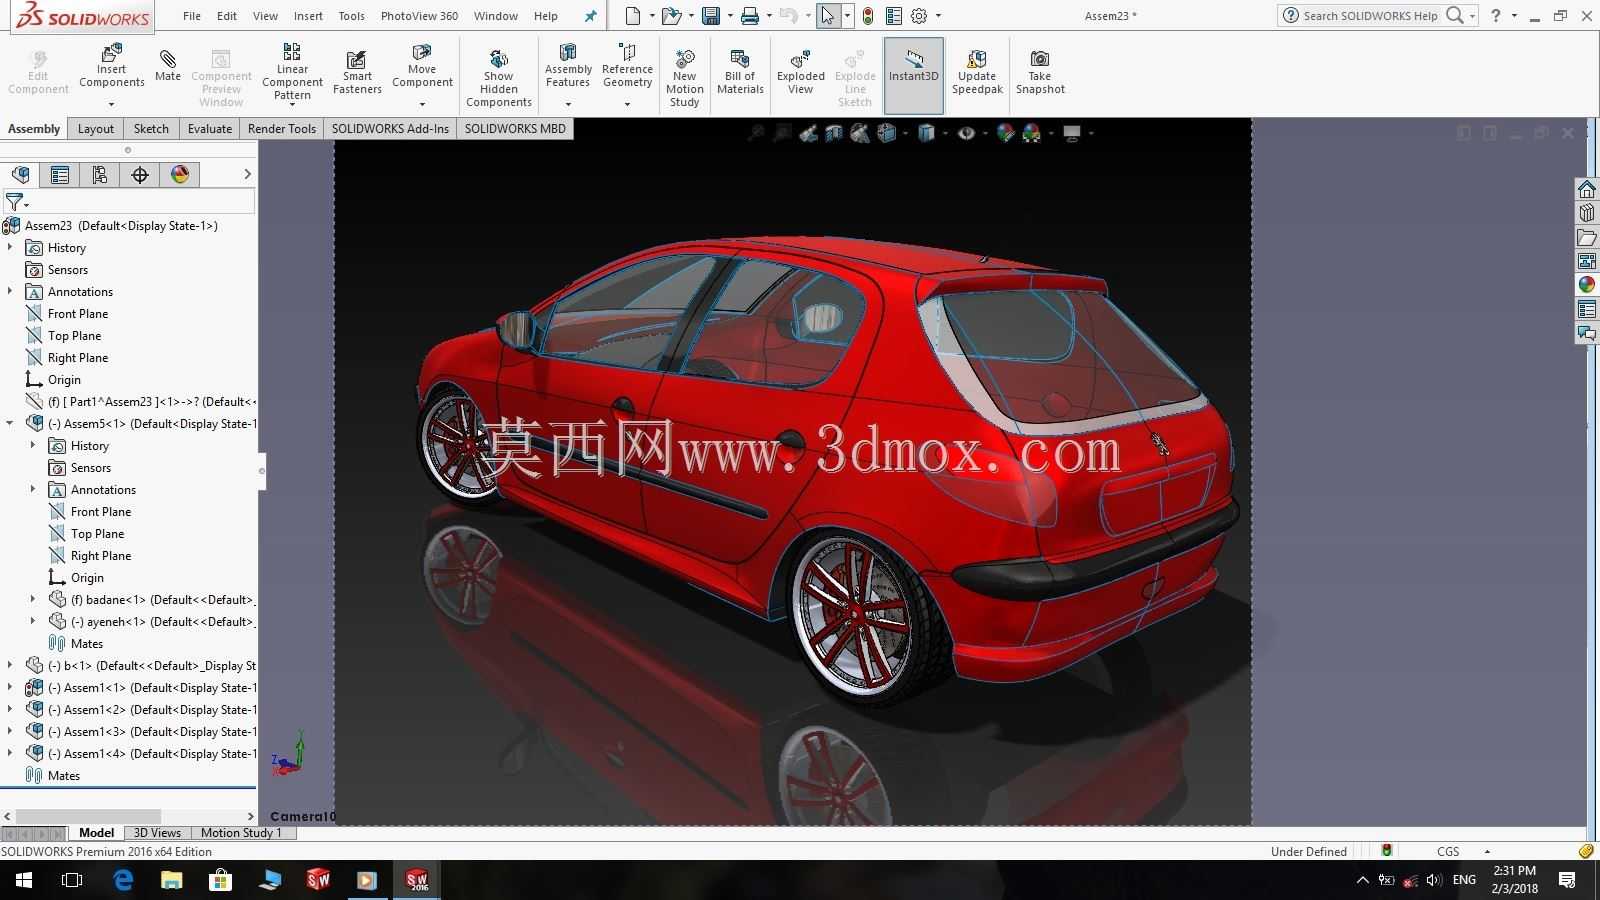Image resolution: width=1600 pixels, height=900 pixels.
Task: Expand the ayeneh<1> component
Action: coord(33,621)
